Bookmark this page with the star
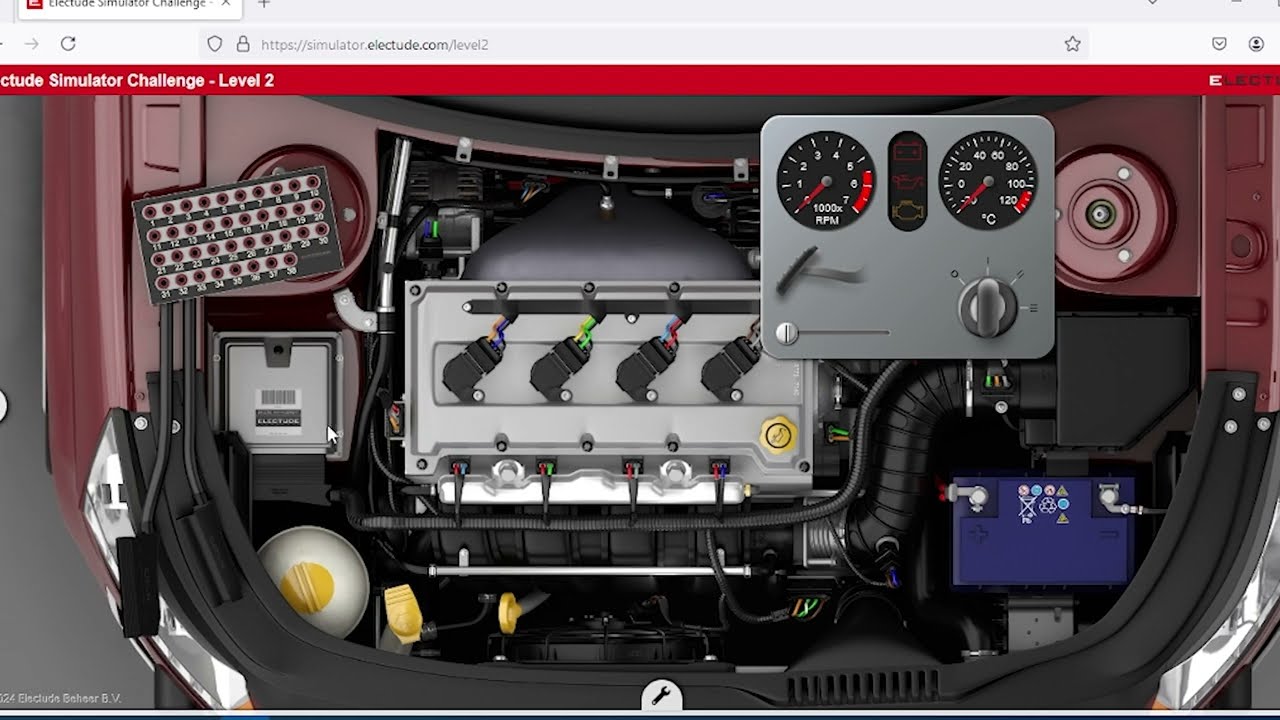The width and height of the screenshot is (1280, 720). coord(1072,44)
